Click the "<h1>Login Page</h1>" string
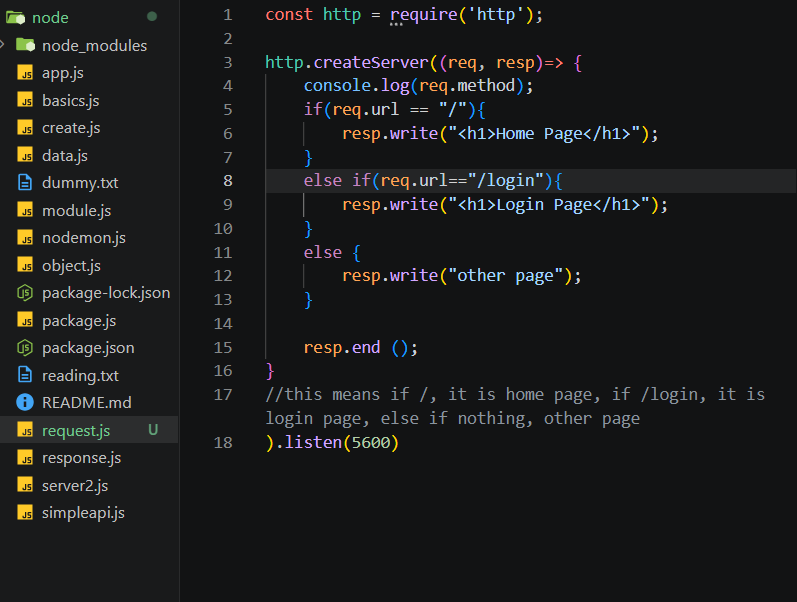Image resolution: width=797 pixels, height=602 pixels. [548, 205]
